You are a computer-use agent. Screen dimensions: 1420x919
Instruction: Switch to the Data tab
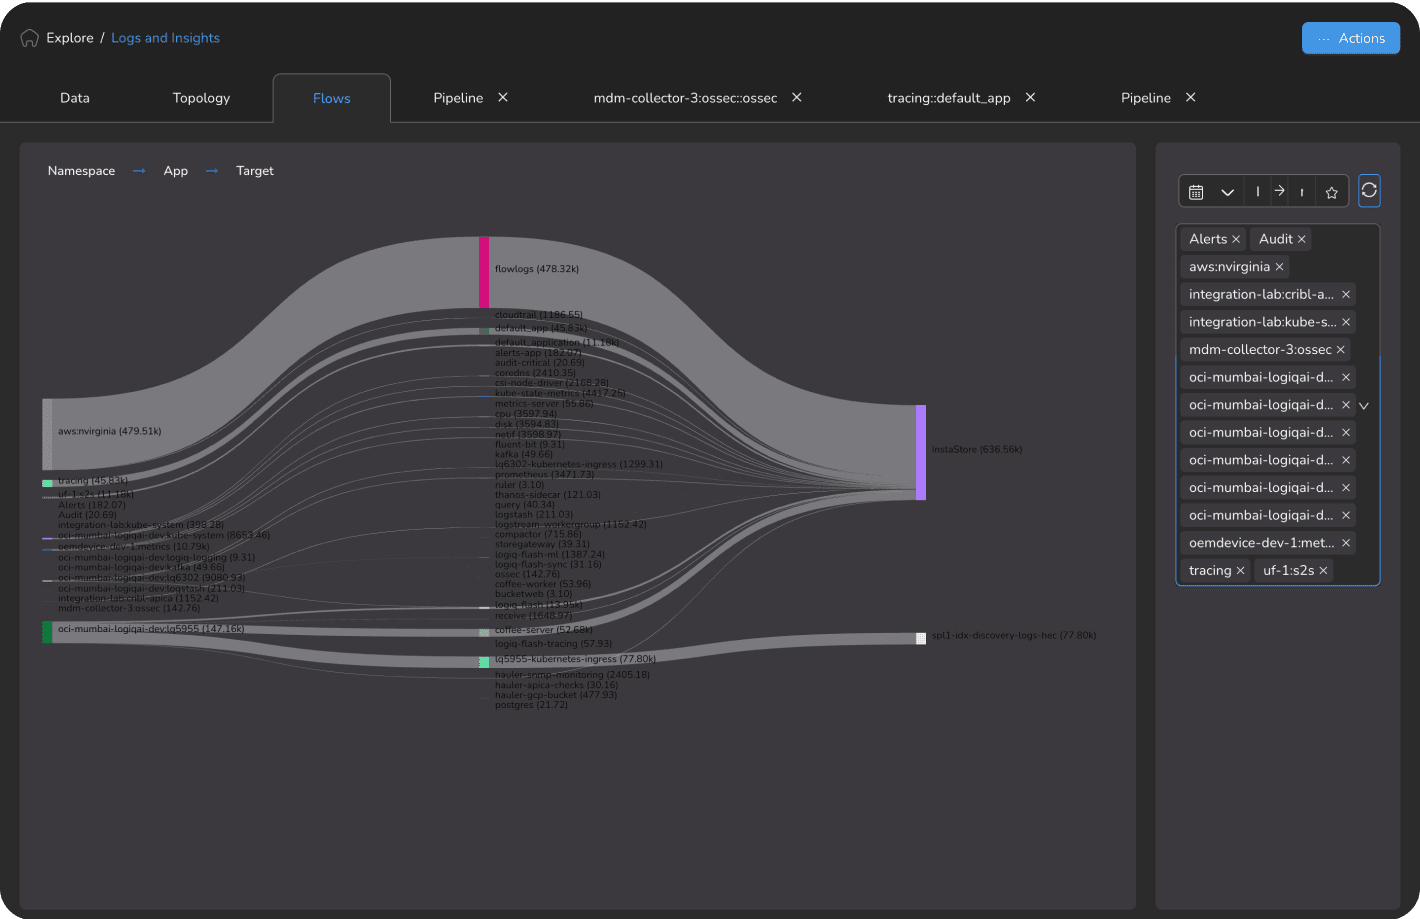pyautogui.click(x=75, y=98)
